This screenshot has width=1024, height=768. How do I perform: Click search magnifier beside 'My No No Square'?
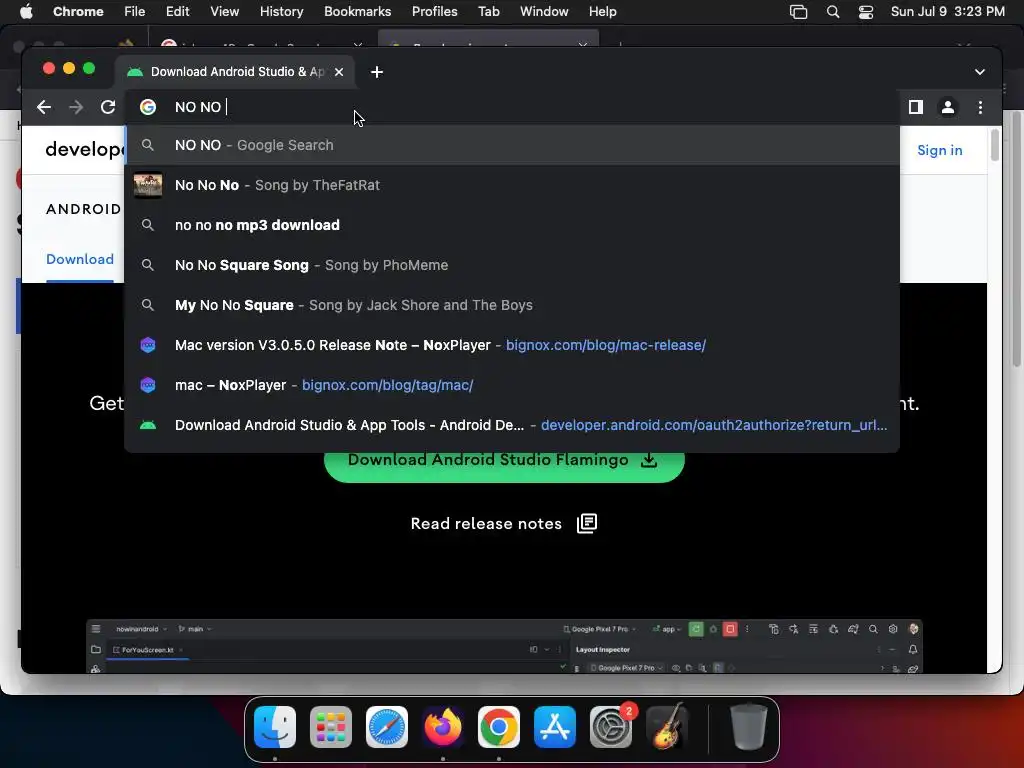[x=148, y=305]
